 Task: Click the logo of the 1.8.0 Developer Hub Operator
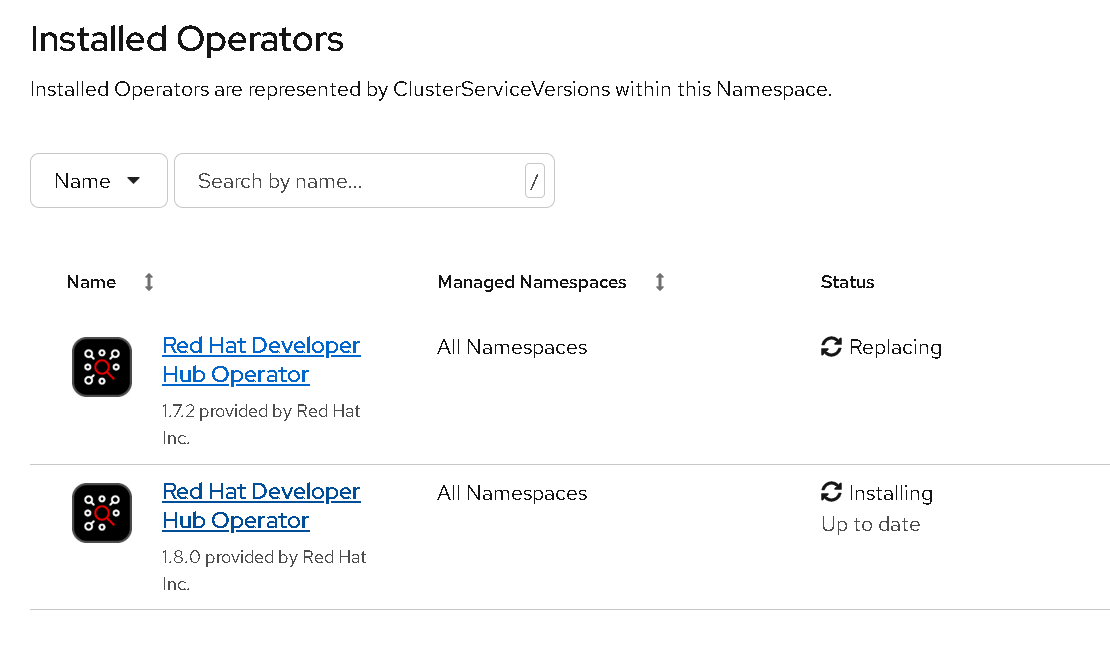pos(102,513)
